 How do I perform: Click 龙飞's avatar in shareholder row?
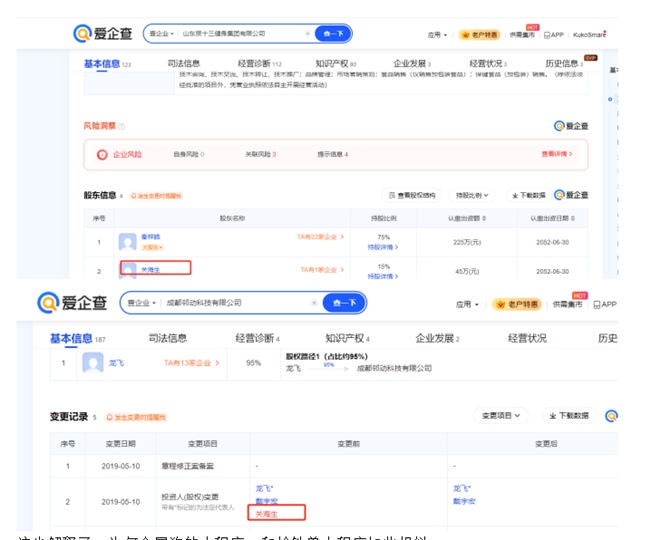pyautogui.click(x=93, y=363)
